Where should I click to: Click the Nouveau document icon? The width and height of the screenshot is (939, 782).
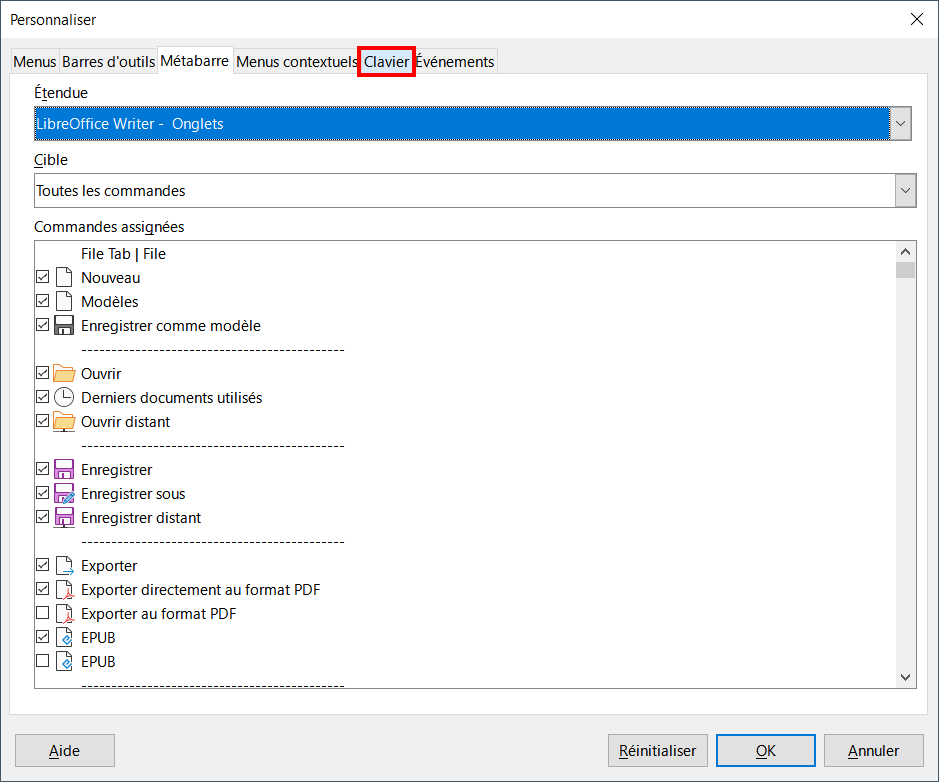pyautogui.click(x=64, y=277)
